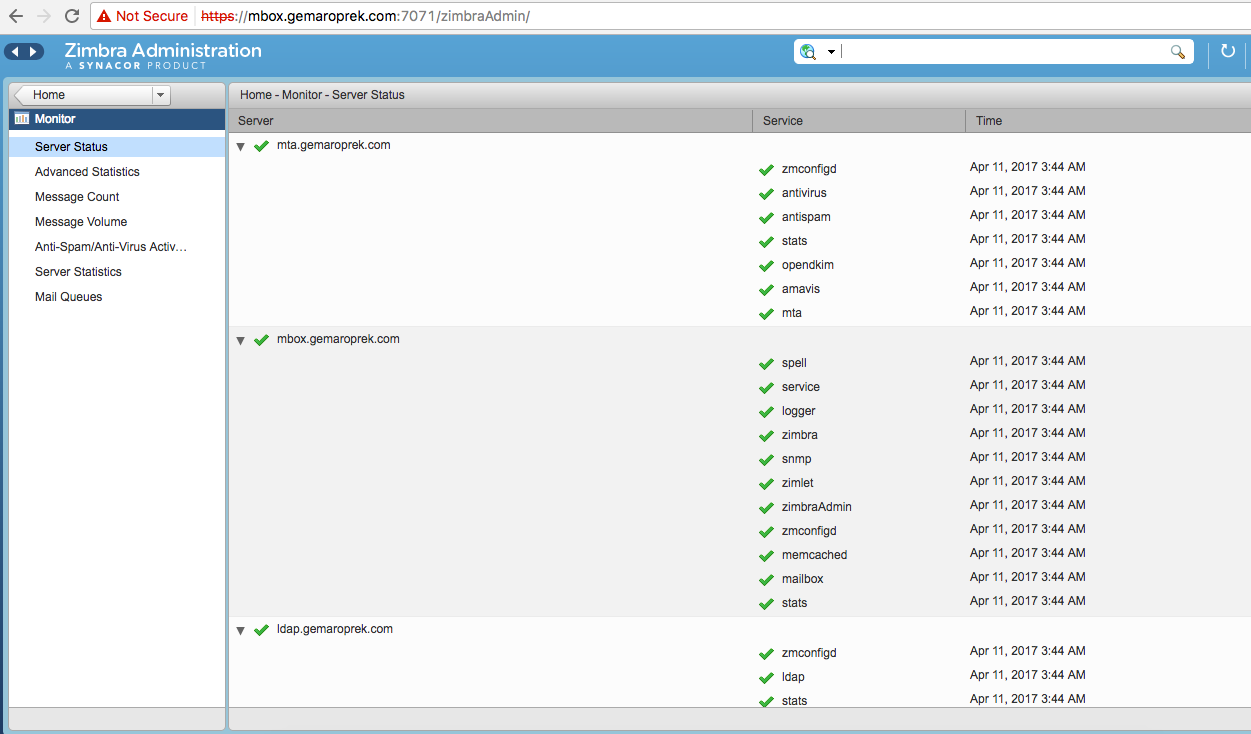Click the antivirus service status checkmark
The height and width of the screenshot is (734, 1251).
pyautogui.click(x=766, y=194)
